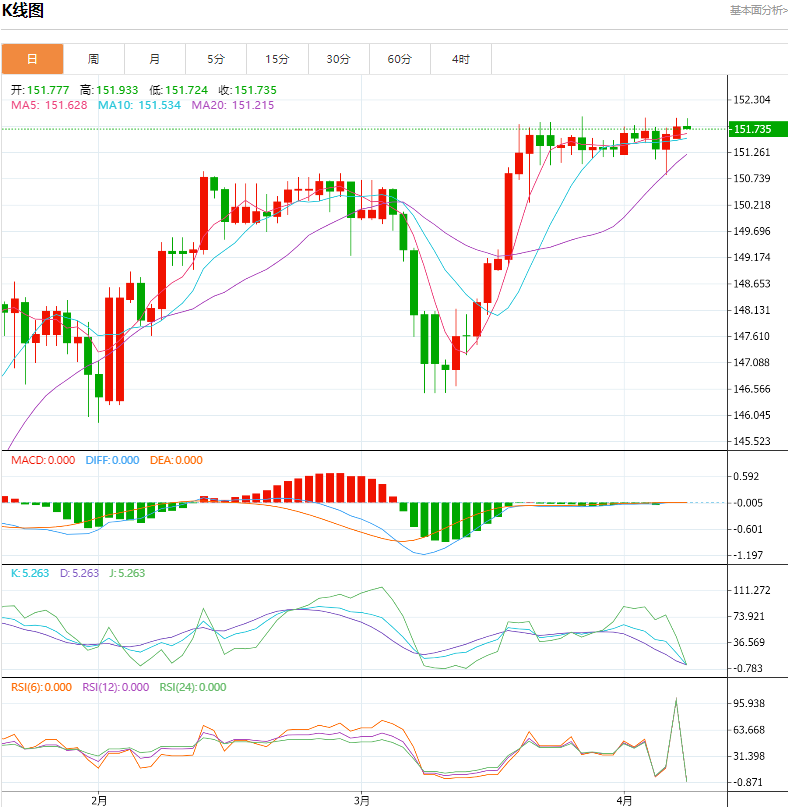
Task: Open the 基本面分析 link
Action: pyautogui.click(x=757, y=10)
